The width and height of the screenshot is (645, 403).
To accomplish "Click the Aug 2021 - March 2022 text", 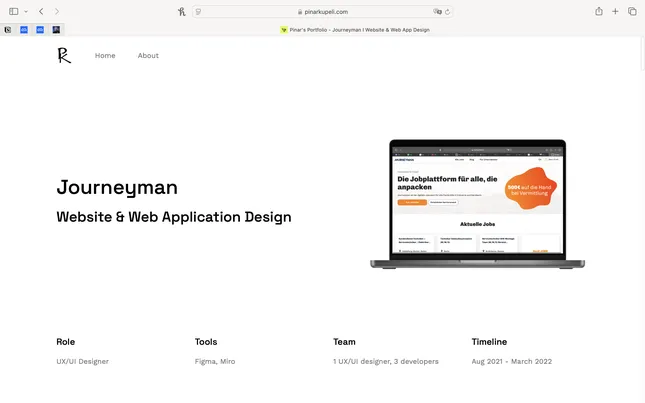I will point(512,361).
